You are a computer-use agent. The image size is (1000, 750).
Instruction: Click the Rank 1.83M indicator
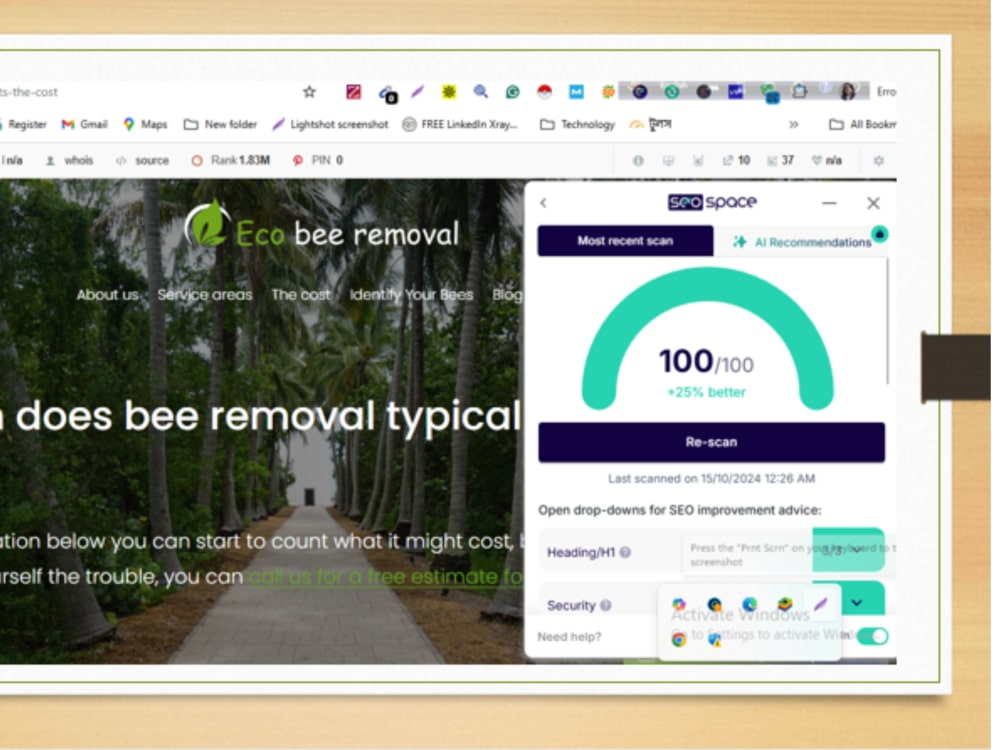pyautogui.click(x=231, y=161)
